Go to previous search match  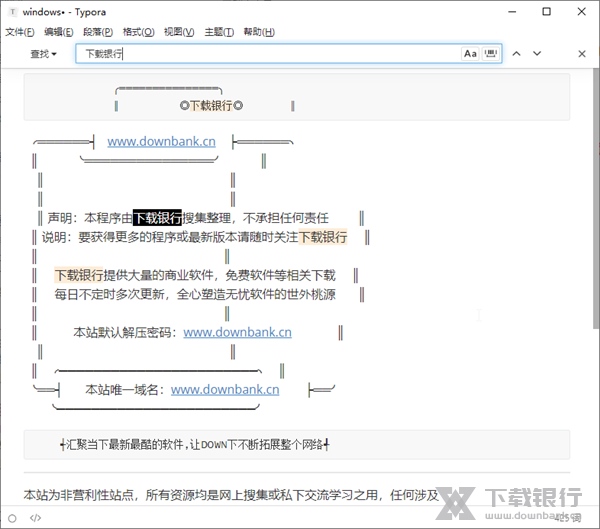(x=517, y=54)
